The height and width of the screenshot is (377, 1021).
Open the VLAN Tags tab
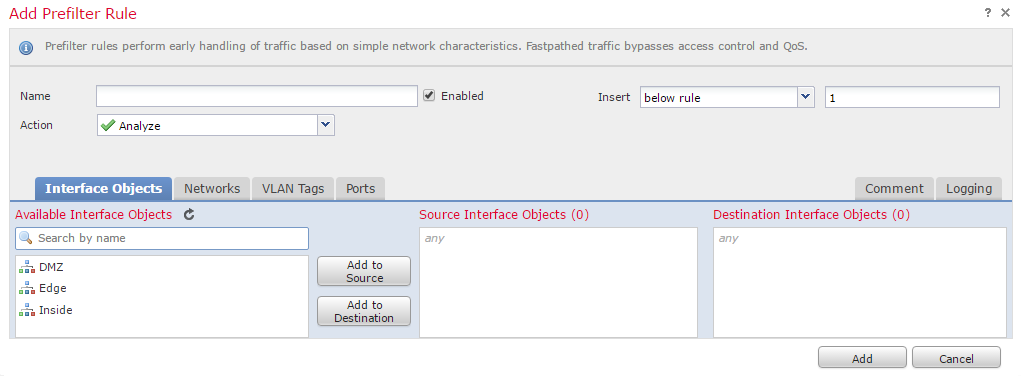[293, 189]
